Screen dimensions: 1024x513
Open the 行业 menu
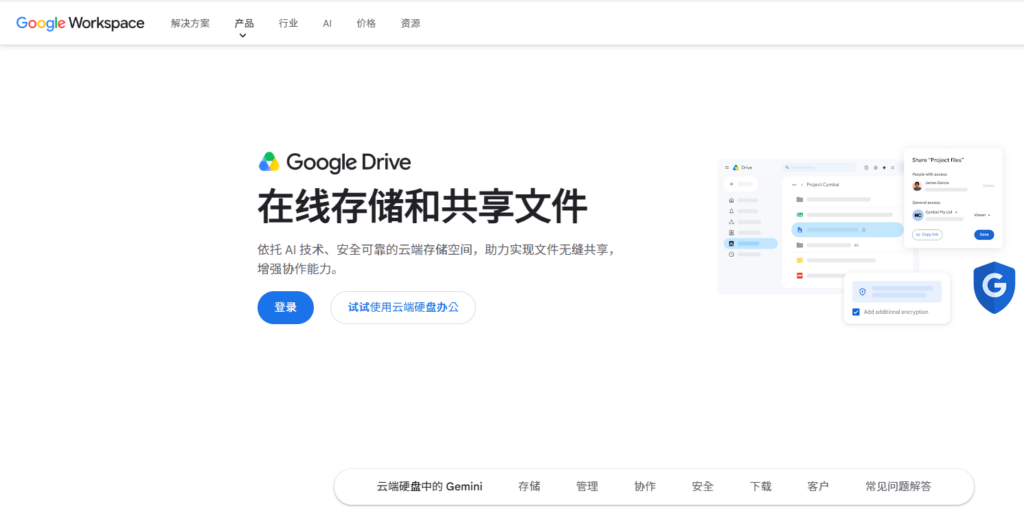click(288, 23)
